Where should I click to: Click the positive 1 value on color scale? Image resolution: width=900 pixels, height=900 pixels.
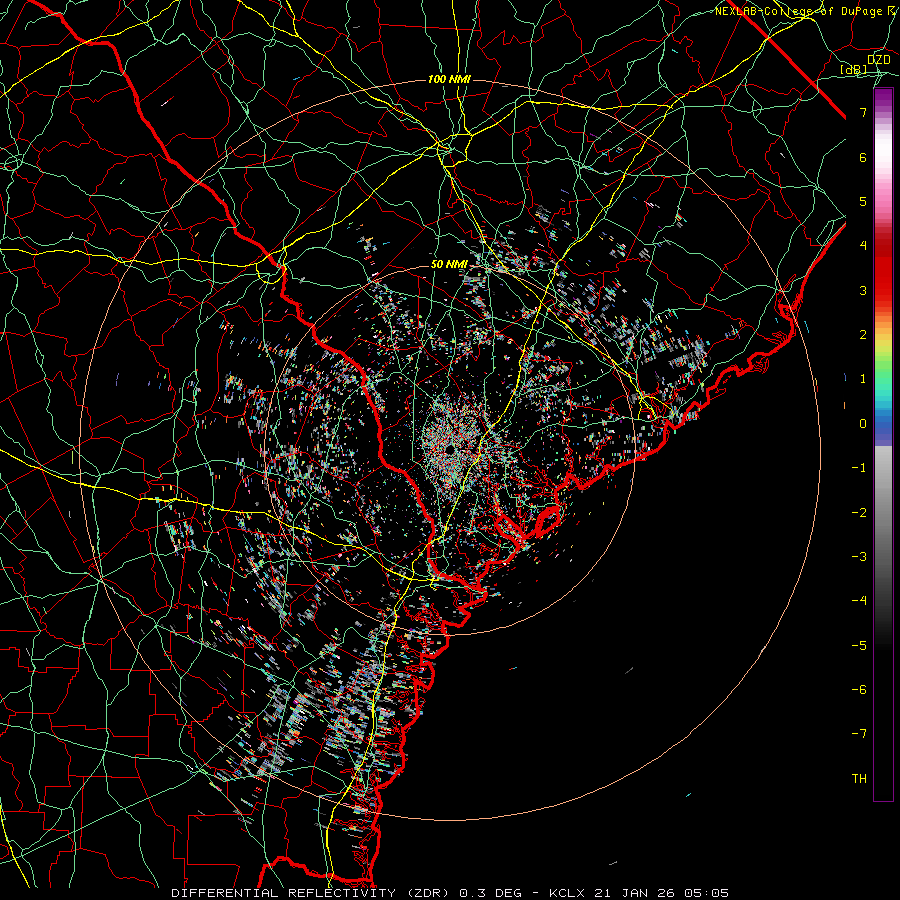click(x=863, y=379)
